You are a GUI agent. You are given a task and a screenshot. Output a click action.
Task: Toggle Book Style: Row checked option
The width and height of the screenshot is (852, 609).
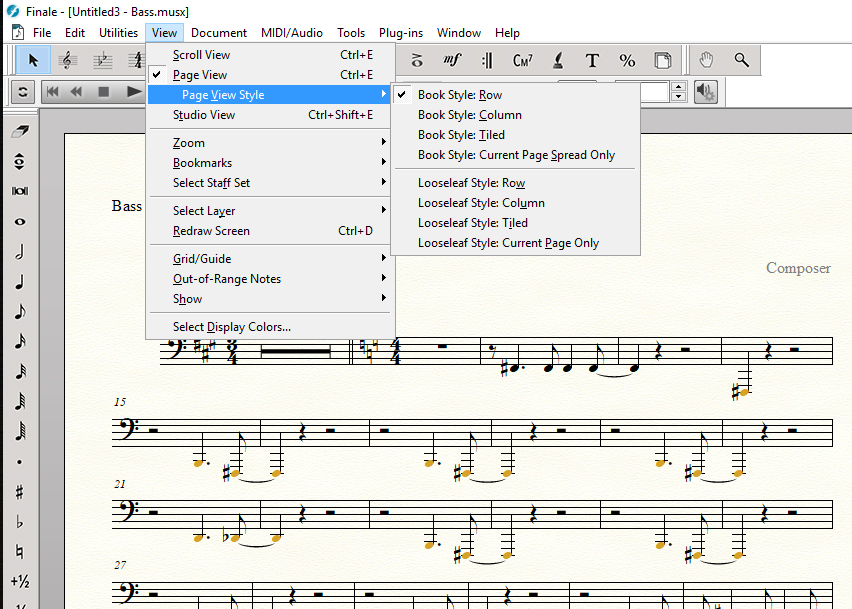460,95
